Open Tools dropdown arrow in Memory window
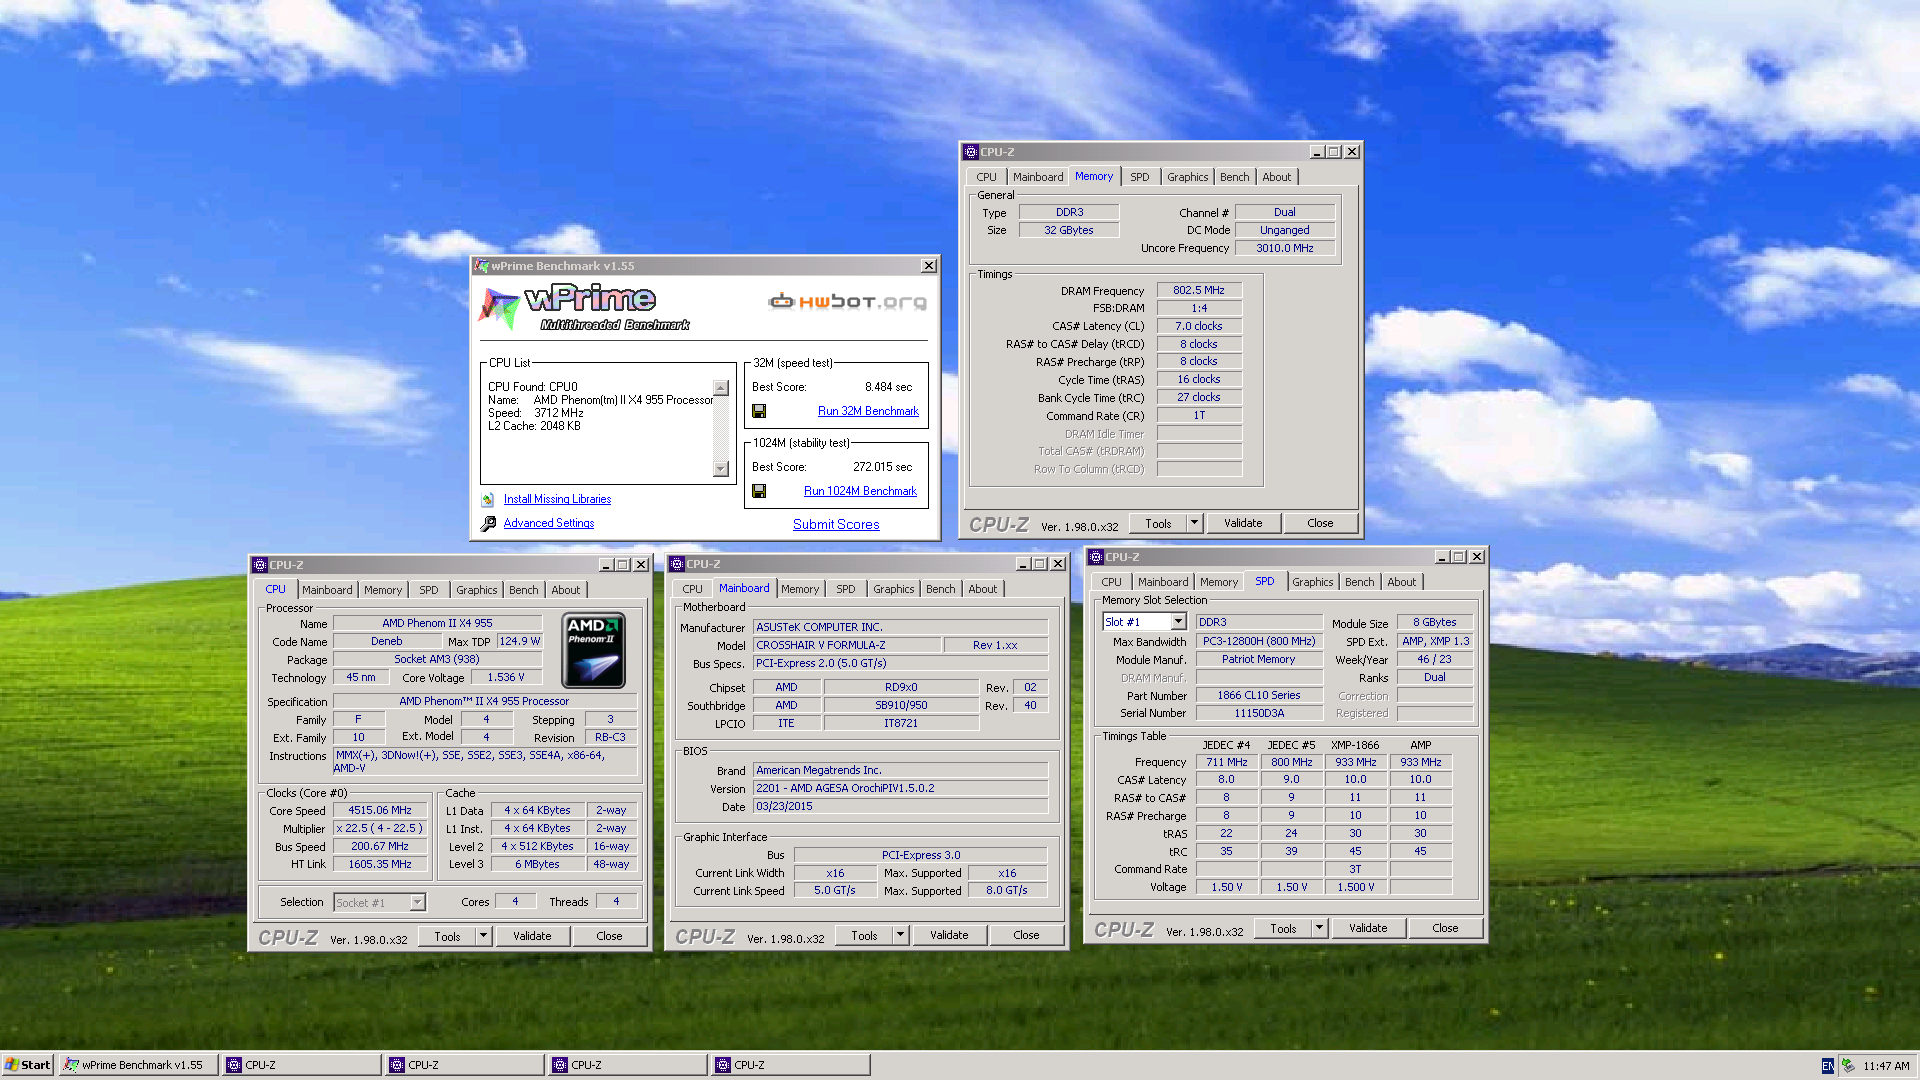 1194,523
